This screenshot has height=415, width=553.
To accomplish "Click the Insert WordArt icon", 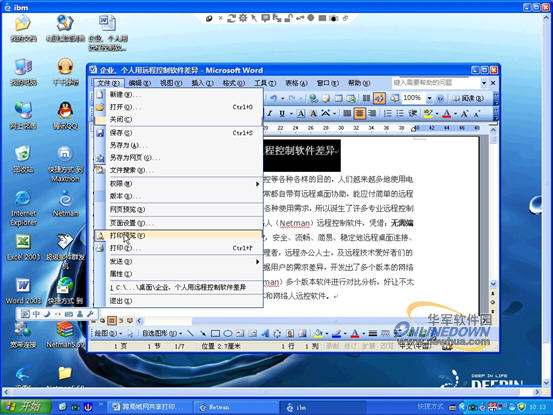I will pos(265,333).
